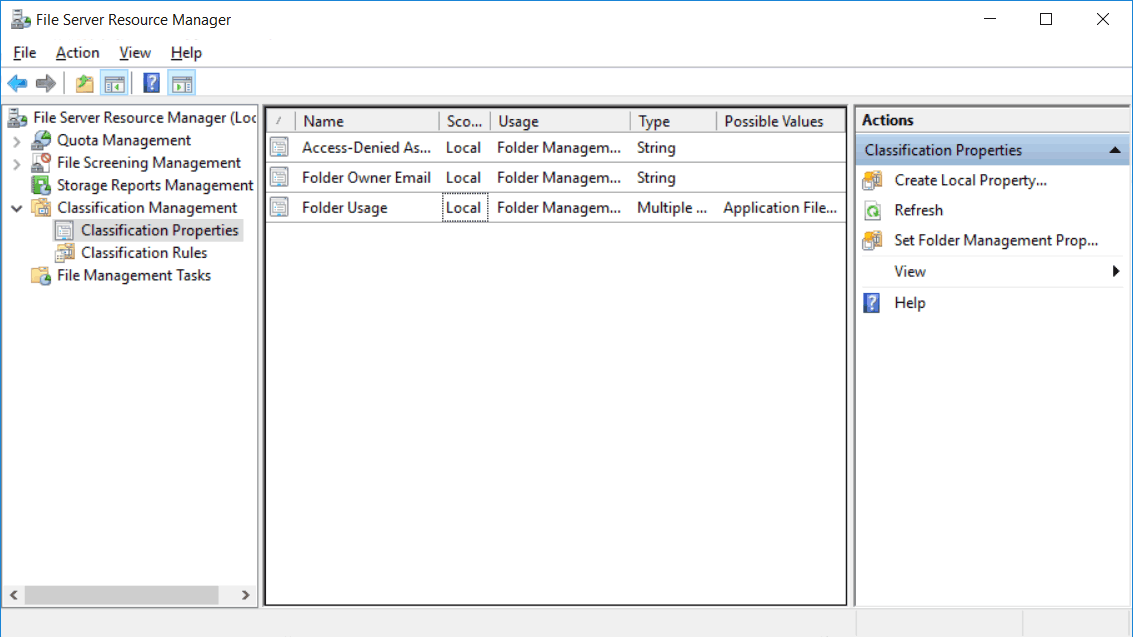The image size is (1133, 637).
Task: Click the Classification Rules tree icon
Action: [64, 253]
